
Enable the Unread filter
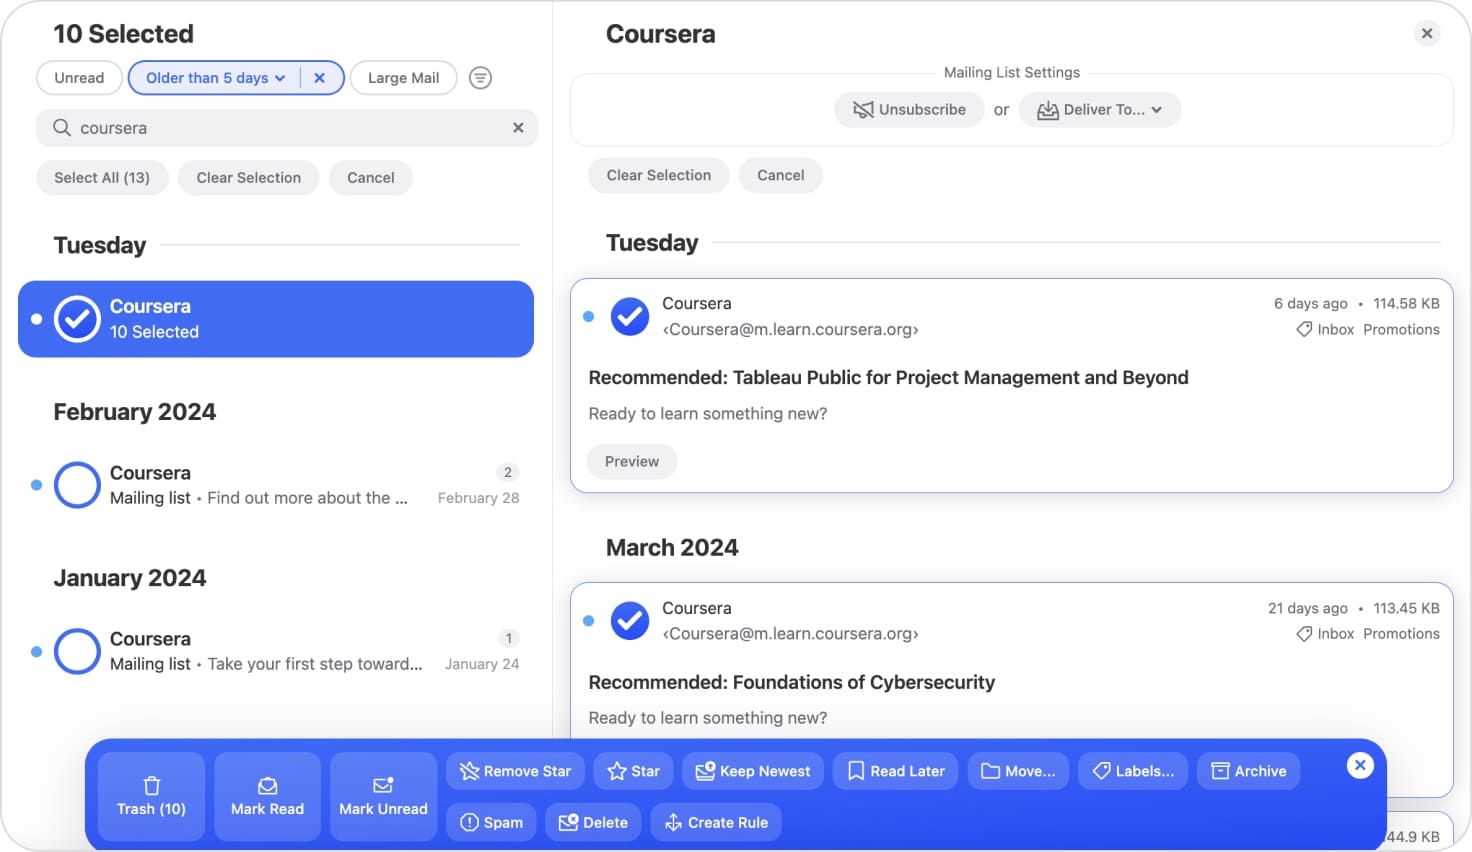tap(79, 78)
